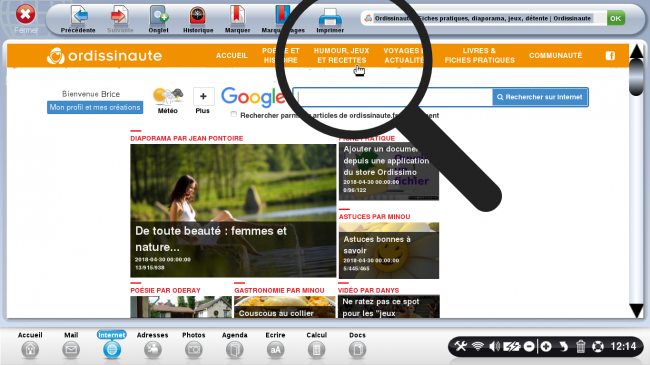
Task: Open Docs application
Action: [357, 345]
